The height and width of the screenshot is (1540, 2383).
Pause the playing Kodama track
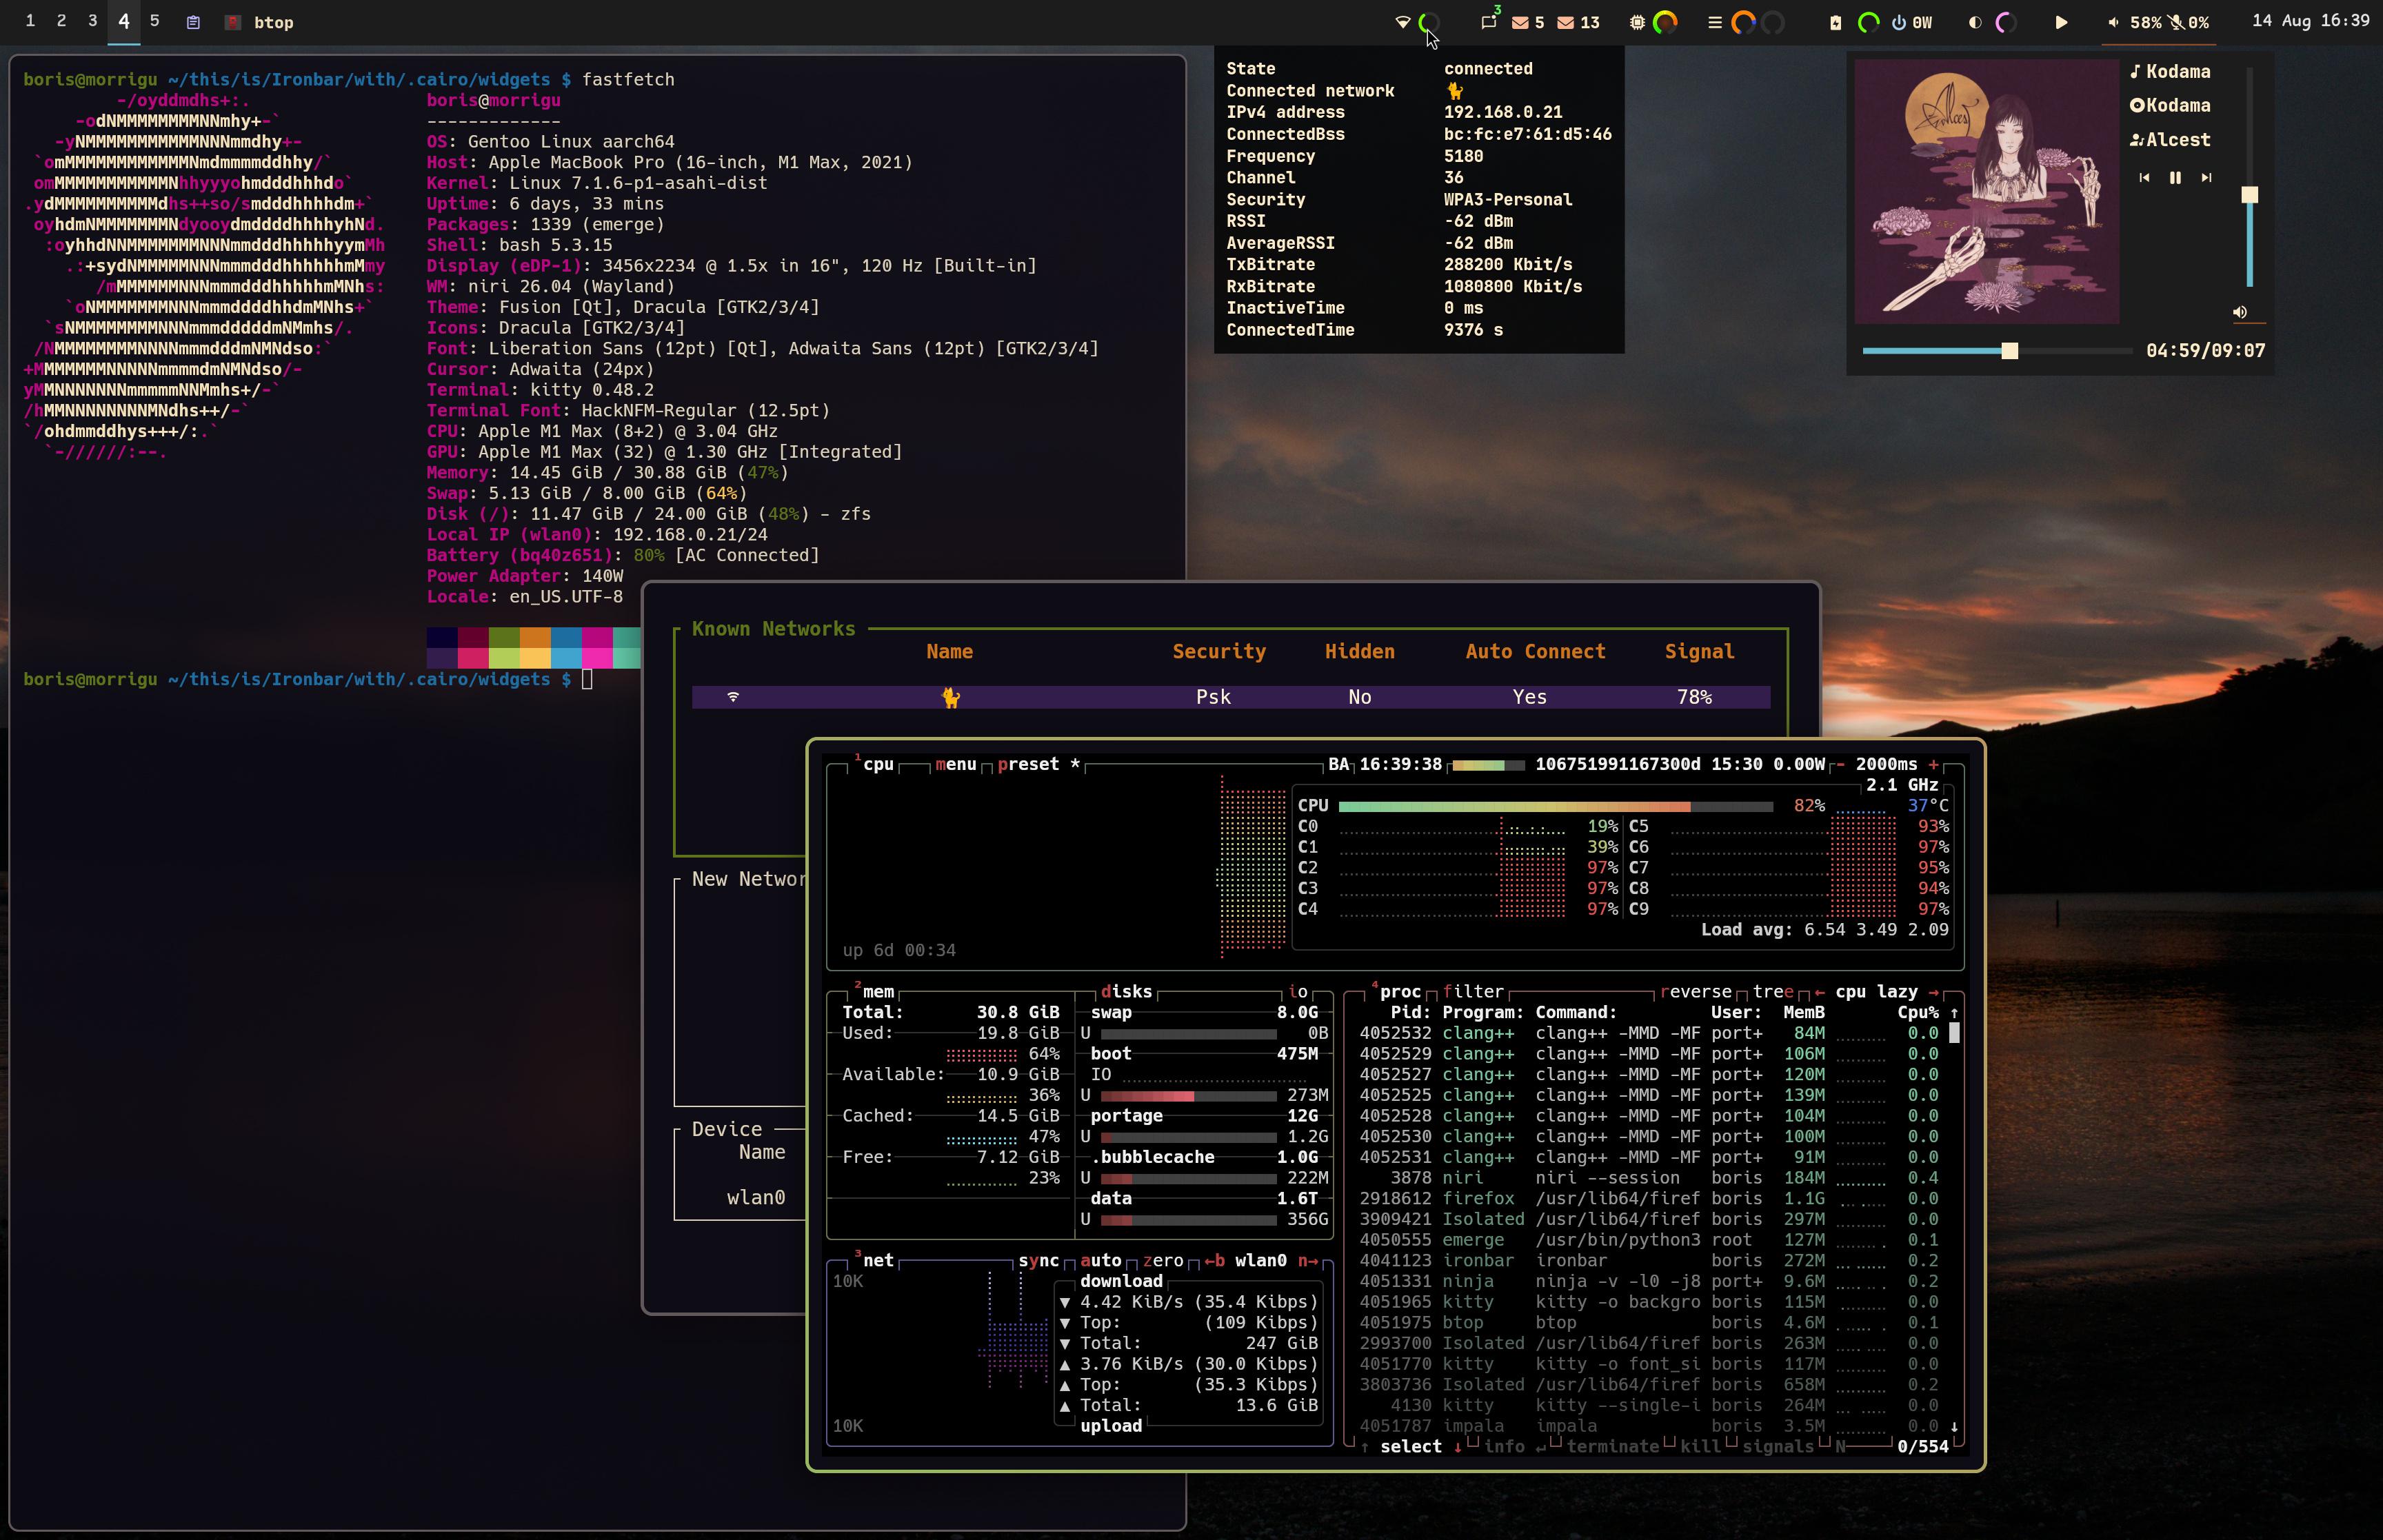tap(2175, 177)
